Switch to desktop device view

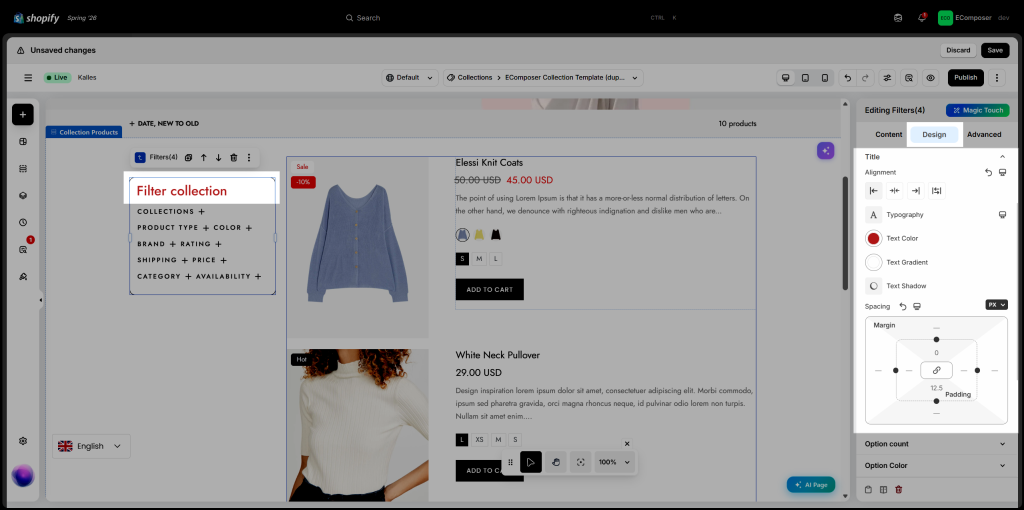coord(786,78)
